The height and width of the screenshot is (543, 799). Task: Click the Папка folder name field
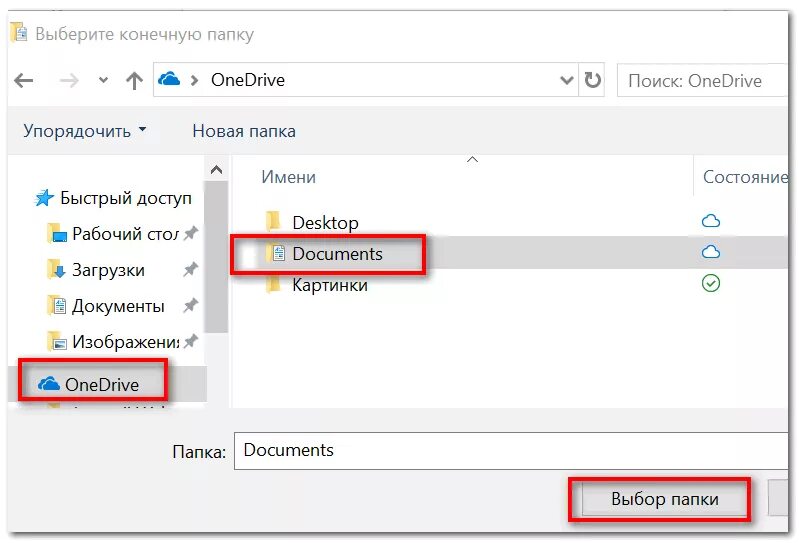(x=511, y=451)
